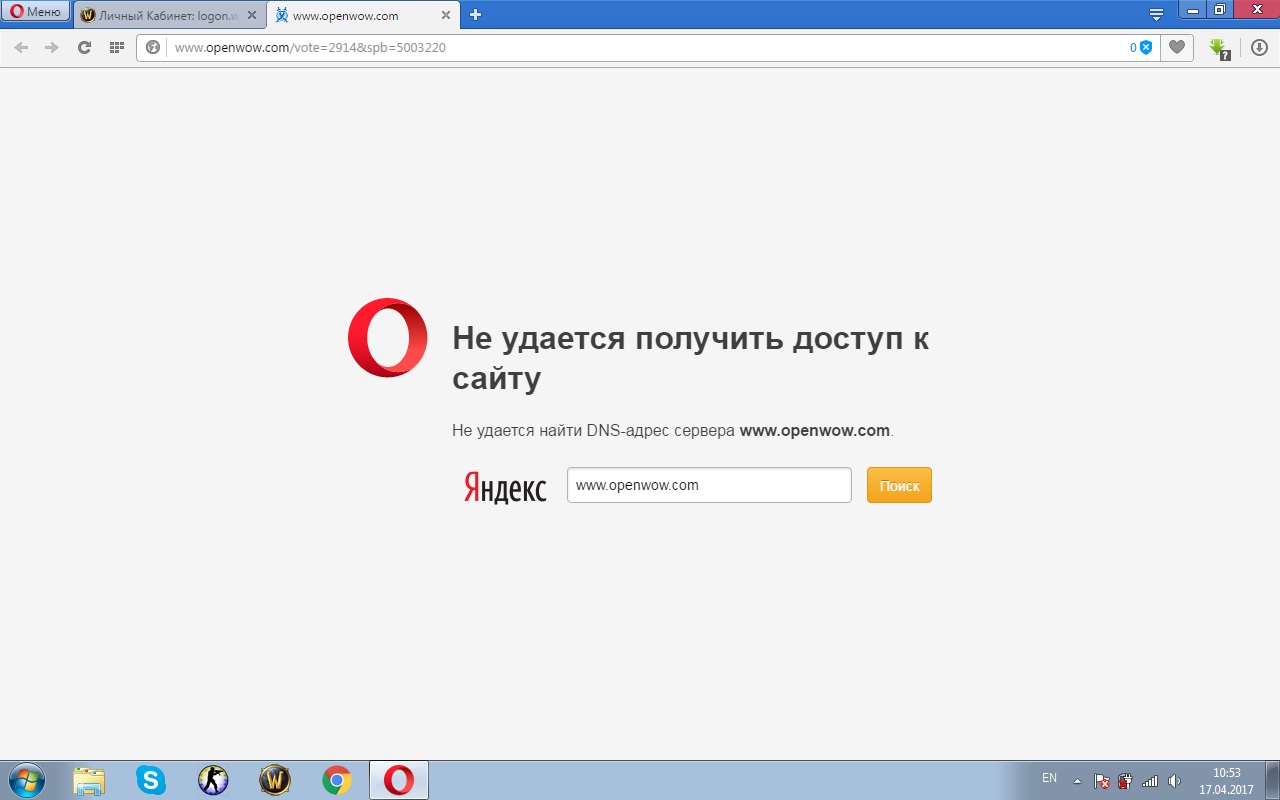Screen dimensions: 1280x800
Task: Close the Личный Кабинет tab
Action: [252, 15]
